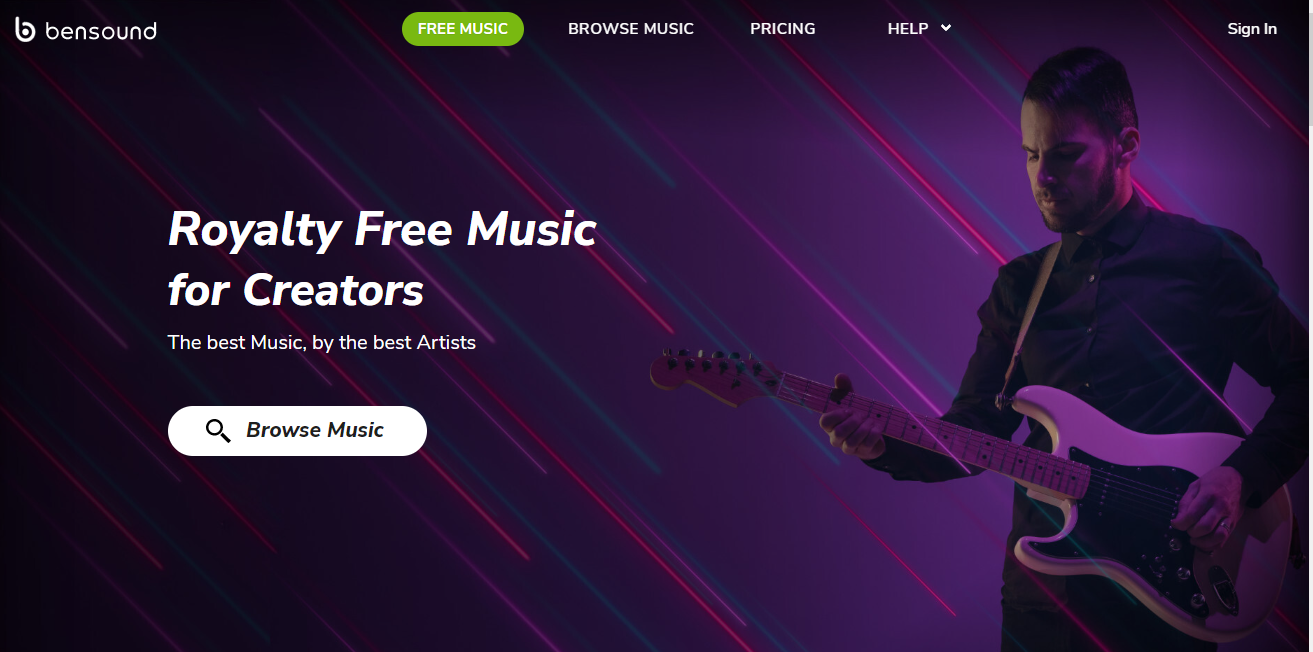Click the "for Creators" headline line
1313x652 pixels.
click(x=296, y=291)
